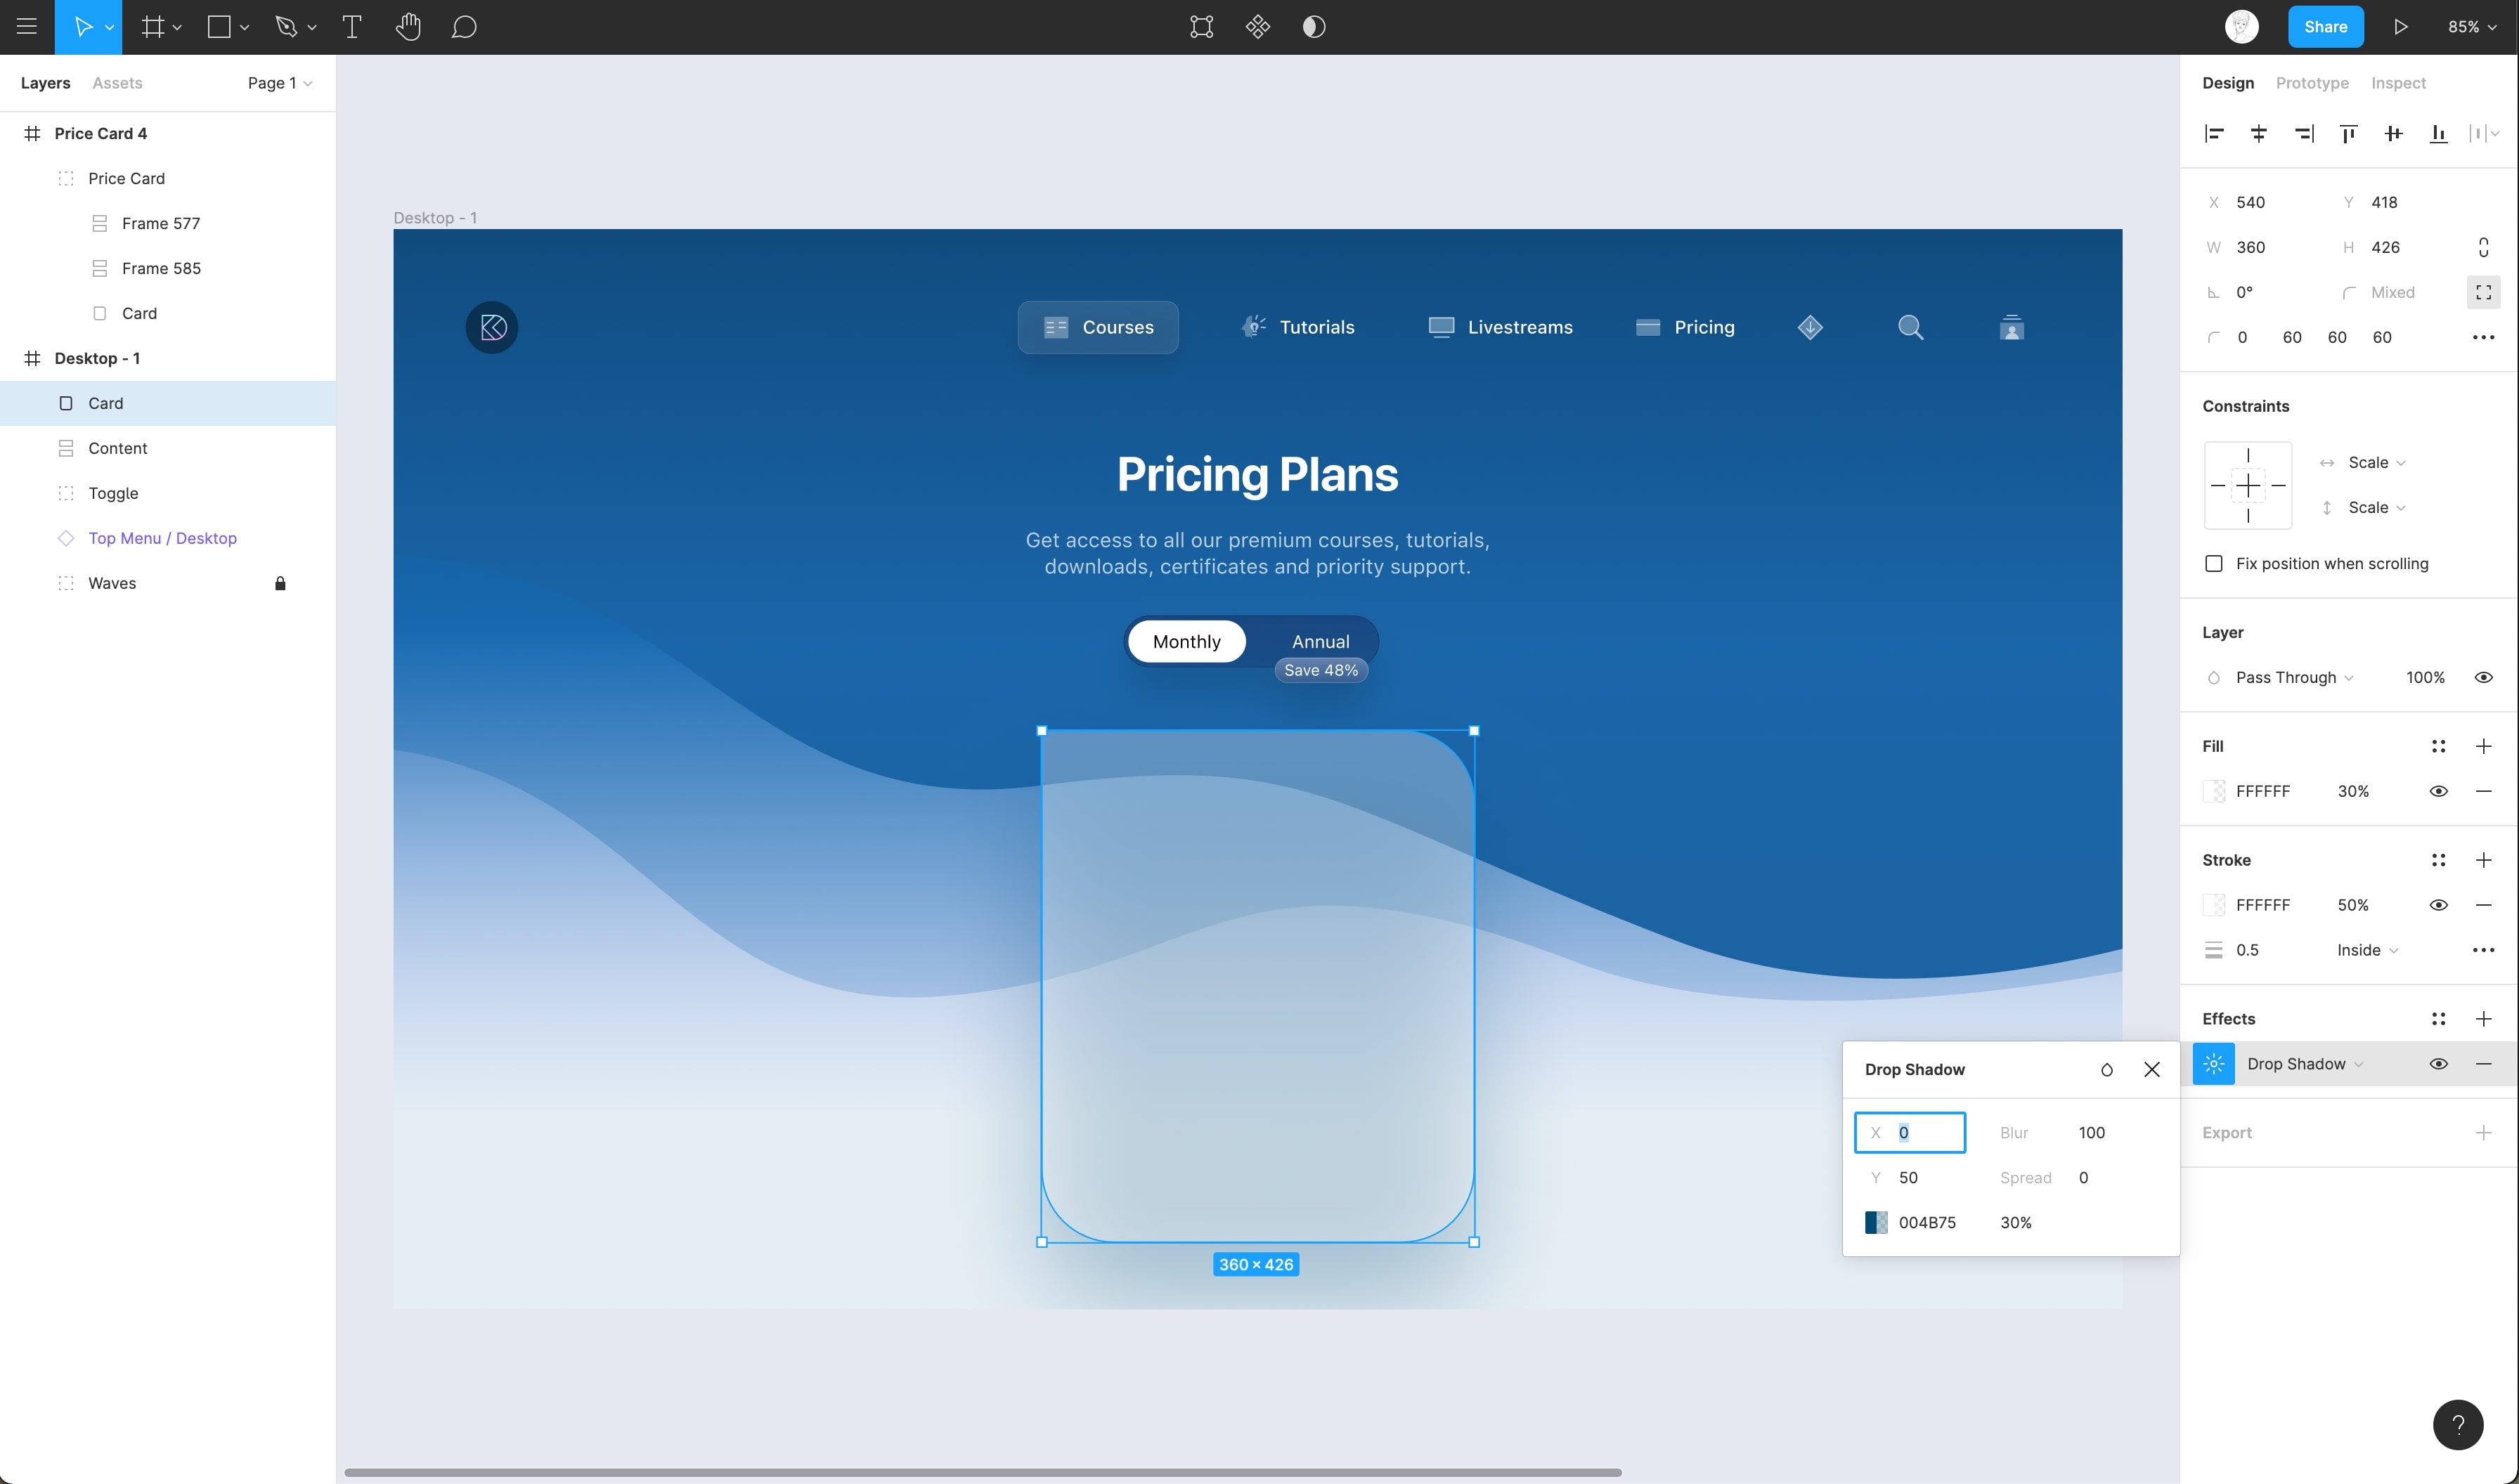Activate the Comment tool
The height and width of the screenshot is (1484, 2519).
[463, 27]
